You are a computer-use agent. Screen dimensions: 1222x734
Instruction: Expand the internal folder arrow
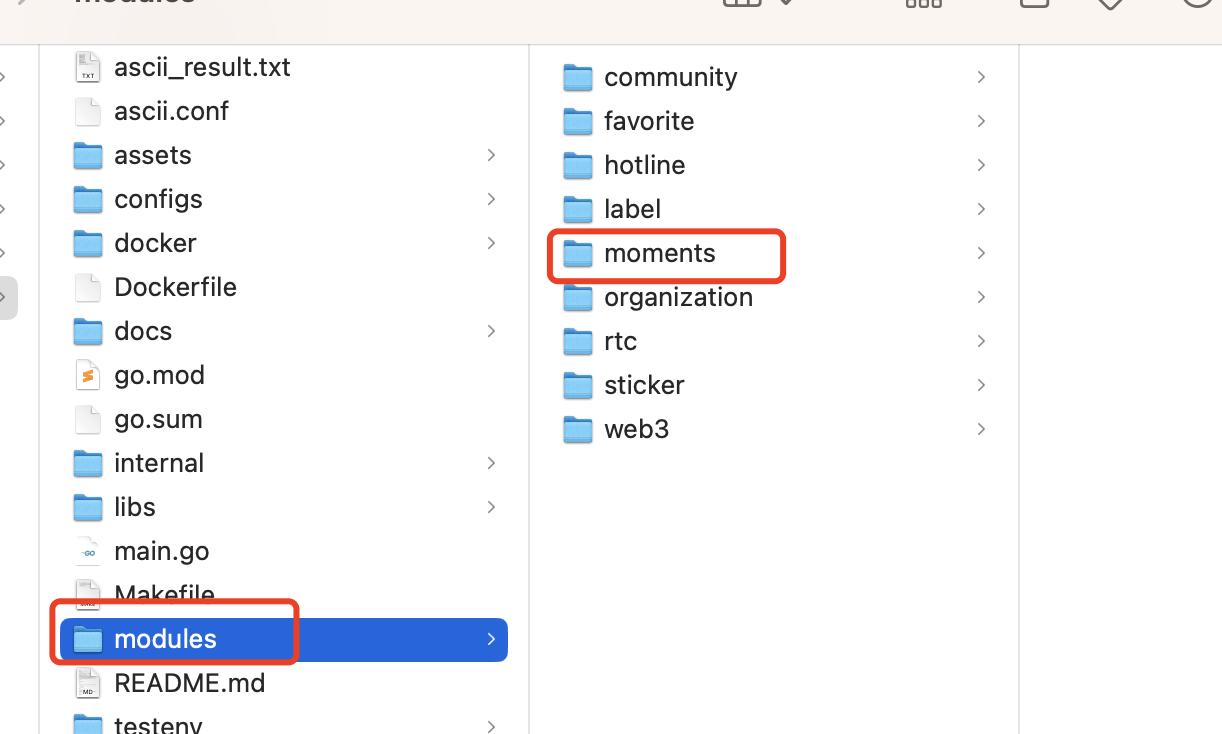(x=491, y=463)
